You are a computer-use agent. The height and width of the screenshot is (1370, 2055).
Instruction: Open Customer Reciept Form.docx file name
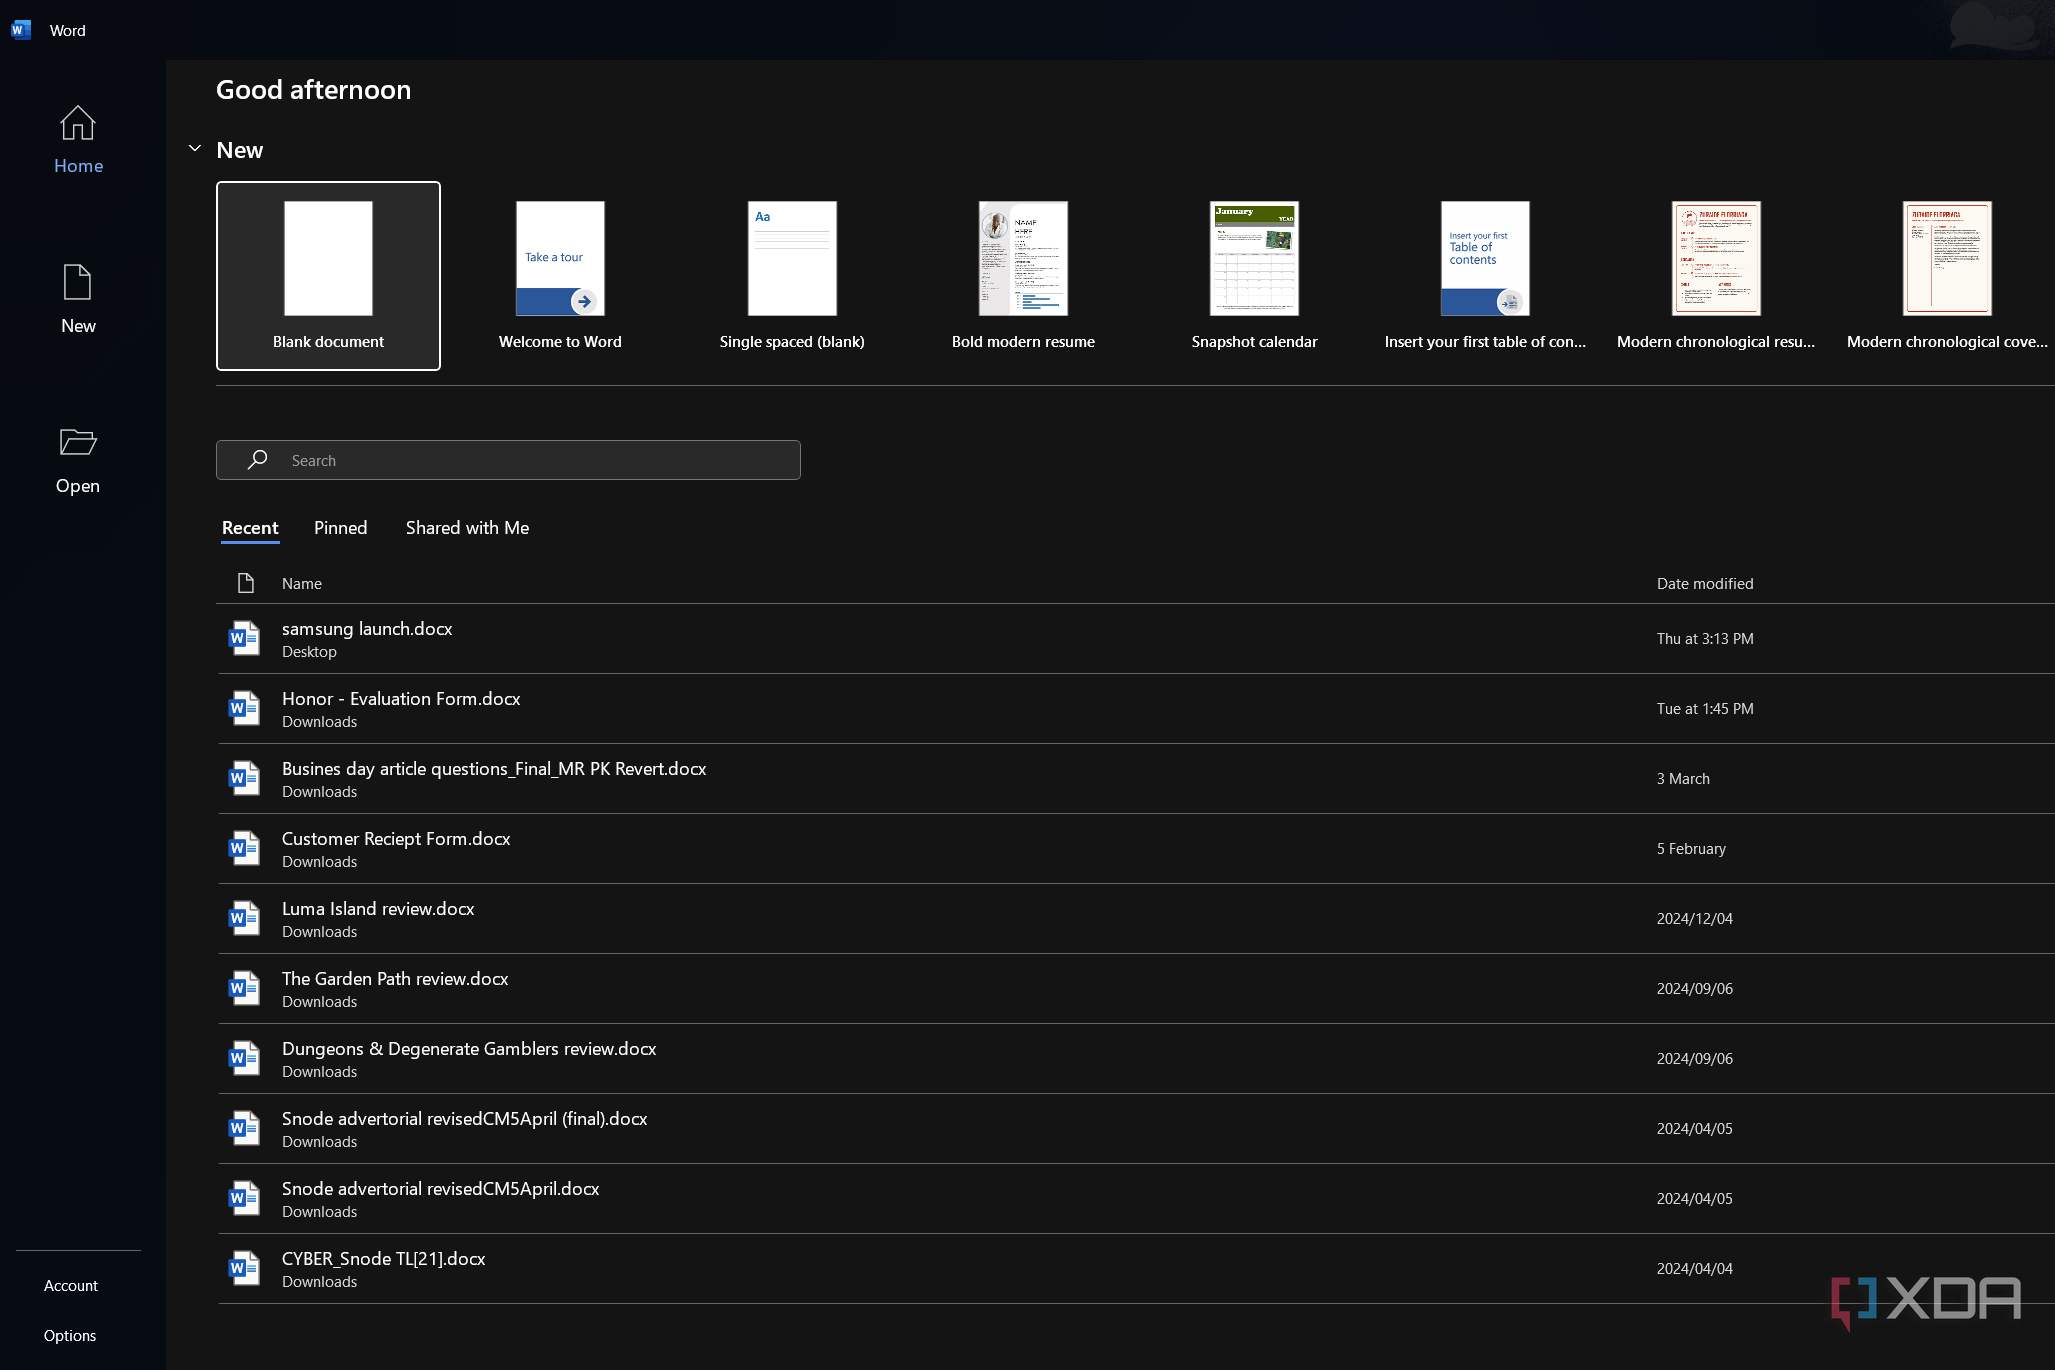[396, 839]
